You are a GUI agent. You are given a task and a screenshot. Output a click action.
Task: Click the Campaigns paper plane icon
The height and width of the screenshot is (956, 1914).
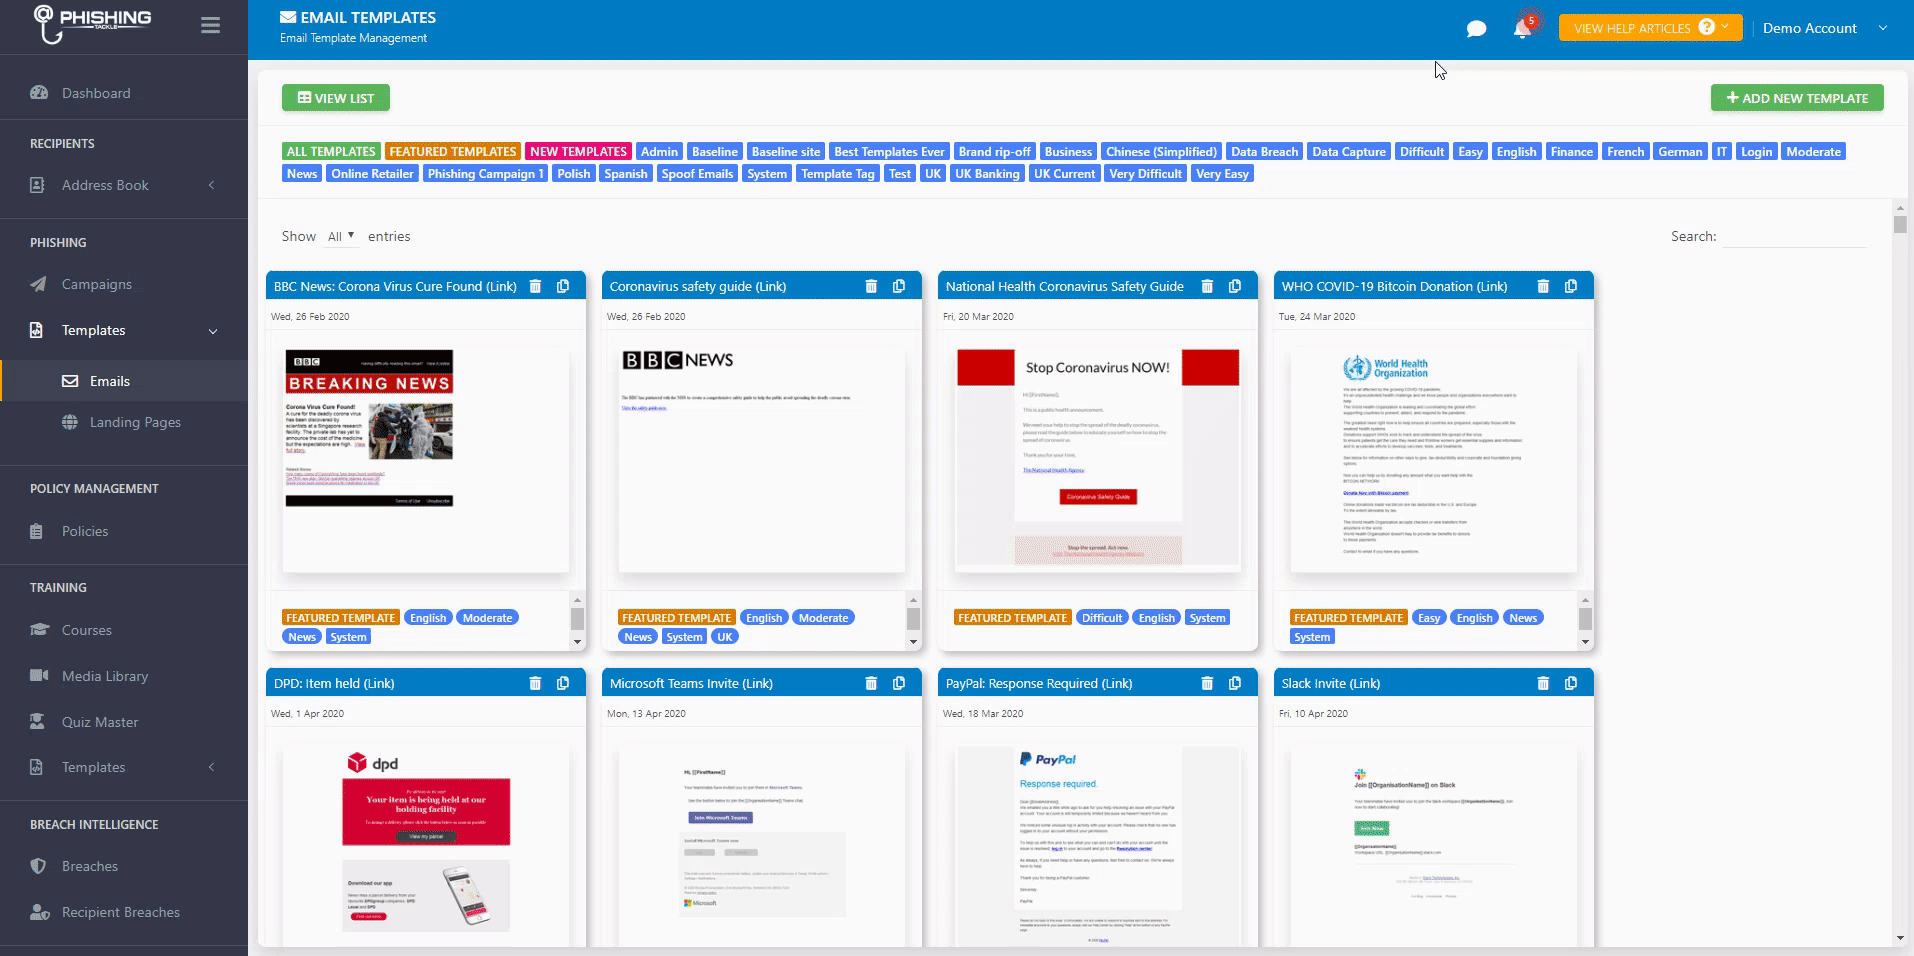point(38,284)
